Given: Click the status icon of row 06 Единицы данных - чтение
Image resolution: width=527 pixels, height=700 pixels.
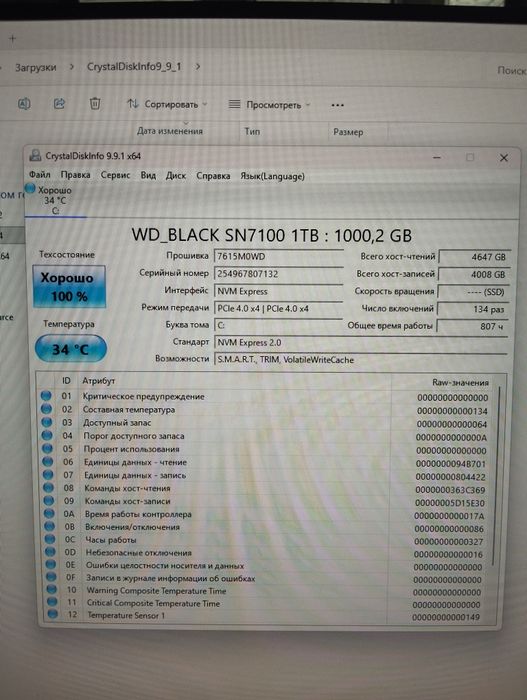Looking at the screenshot, I should pyautogui.click(x=48, y=461).
